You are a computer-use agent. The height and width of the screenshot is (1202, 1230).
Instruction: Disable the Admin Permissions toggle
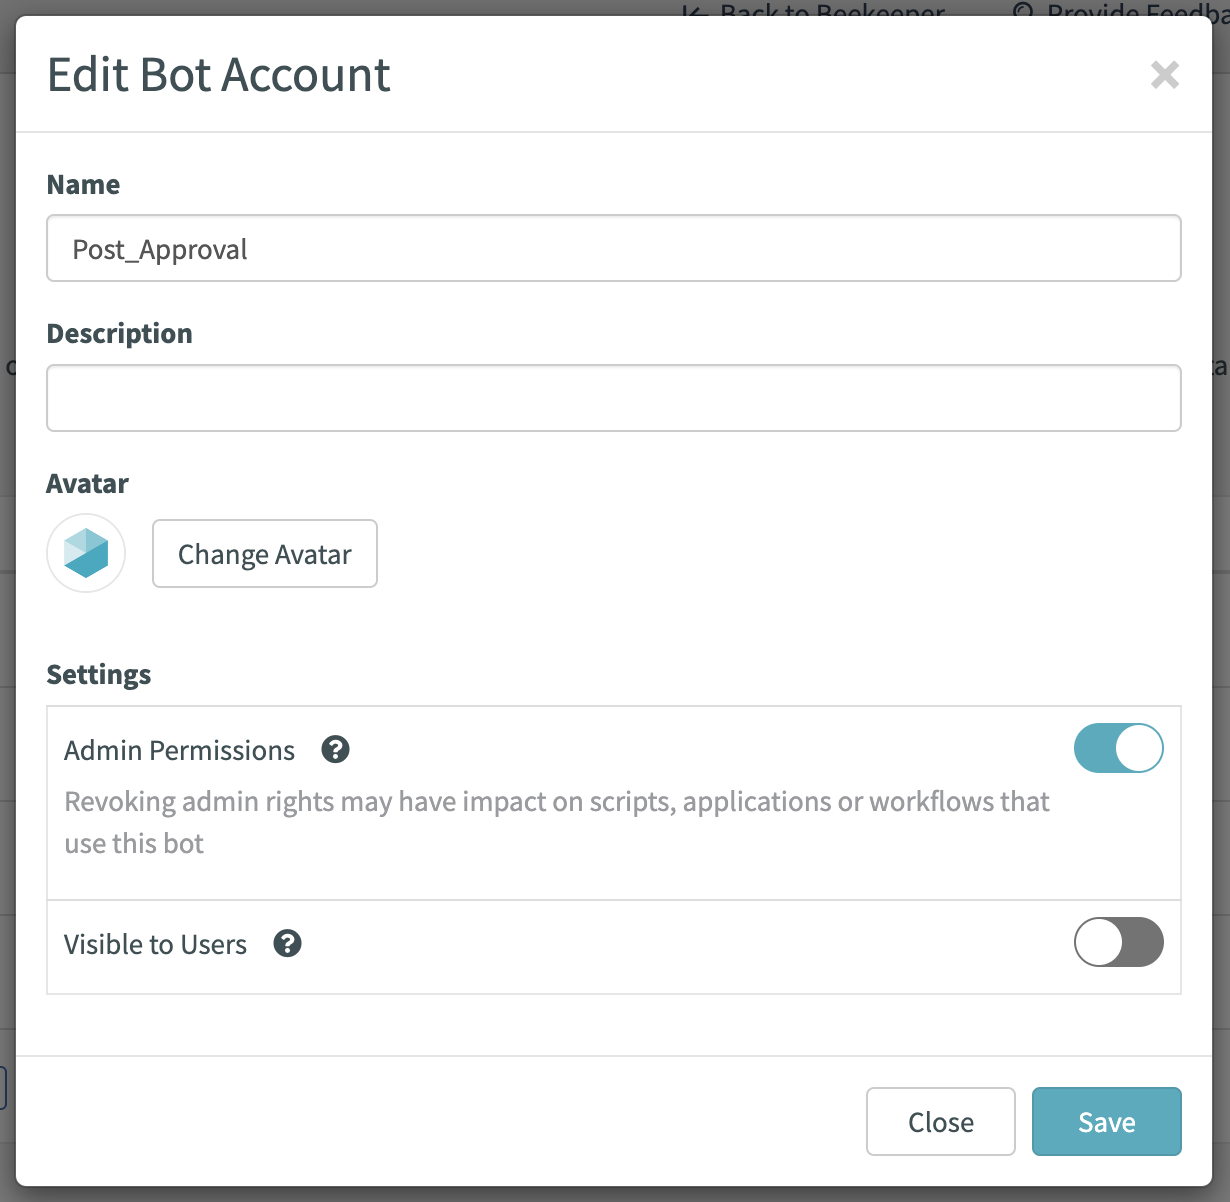point(1119,749)
